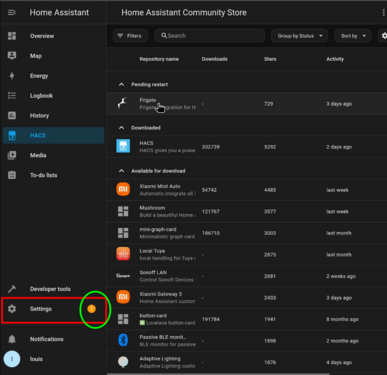Click the Logbook list icon
This screenshot has height=375, width=387.
(12, 96)
